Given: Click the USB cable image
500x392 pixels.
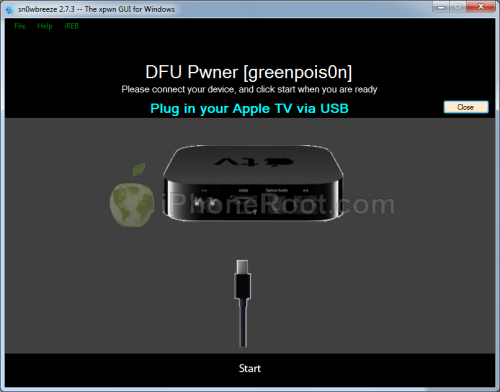Looking at the screenshot, I should [x=243, y=304].
